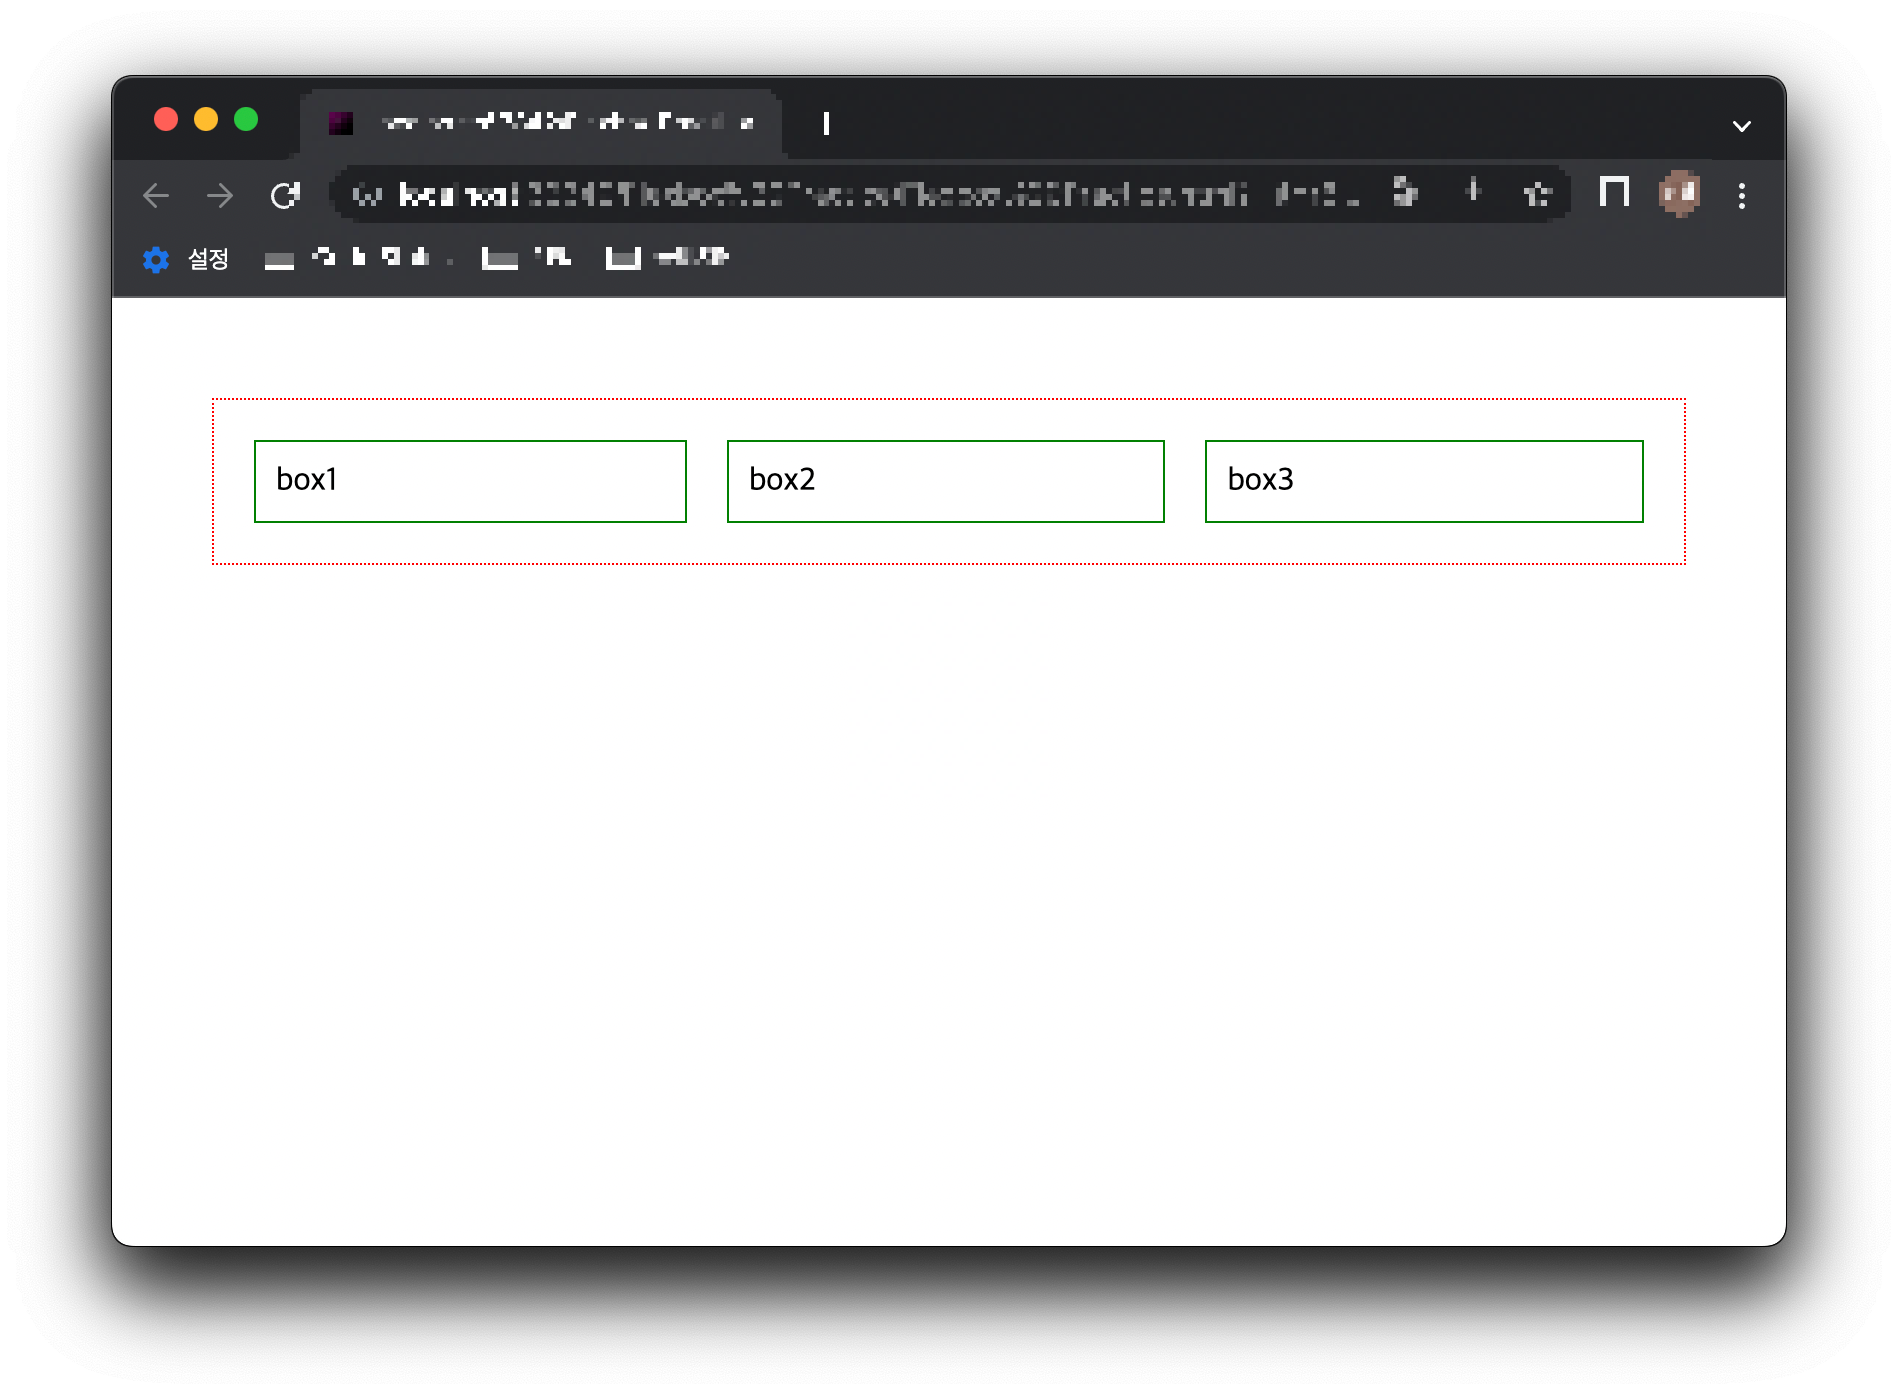Maximize the window with the green button
This screenshot has height=1394, width=1898.
tap(246, 120)
